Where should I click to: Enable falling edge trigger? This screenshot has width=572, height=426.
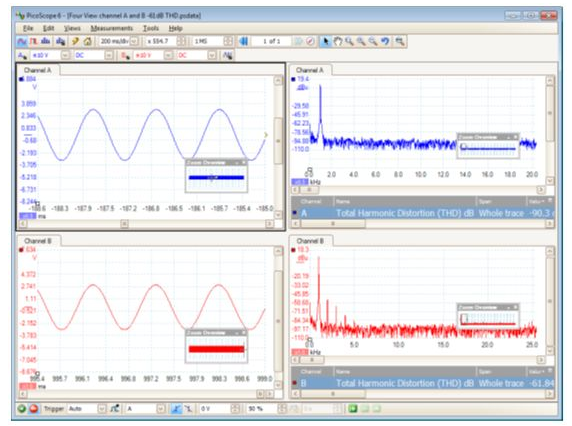[188, 408]
